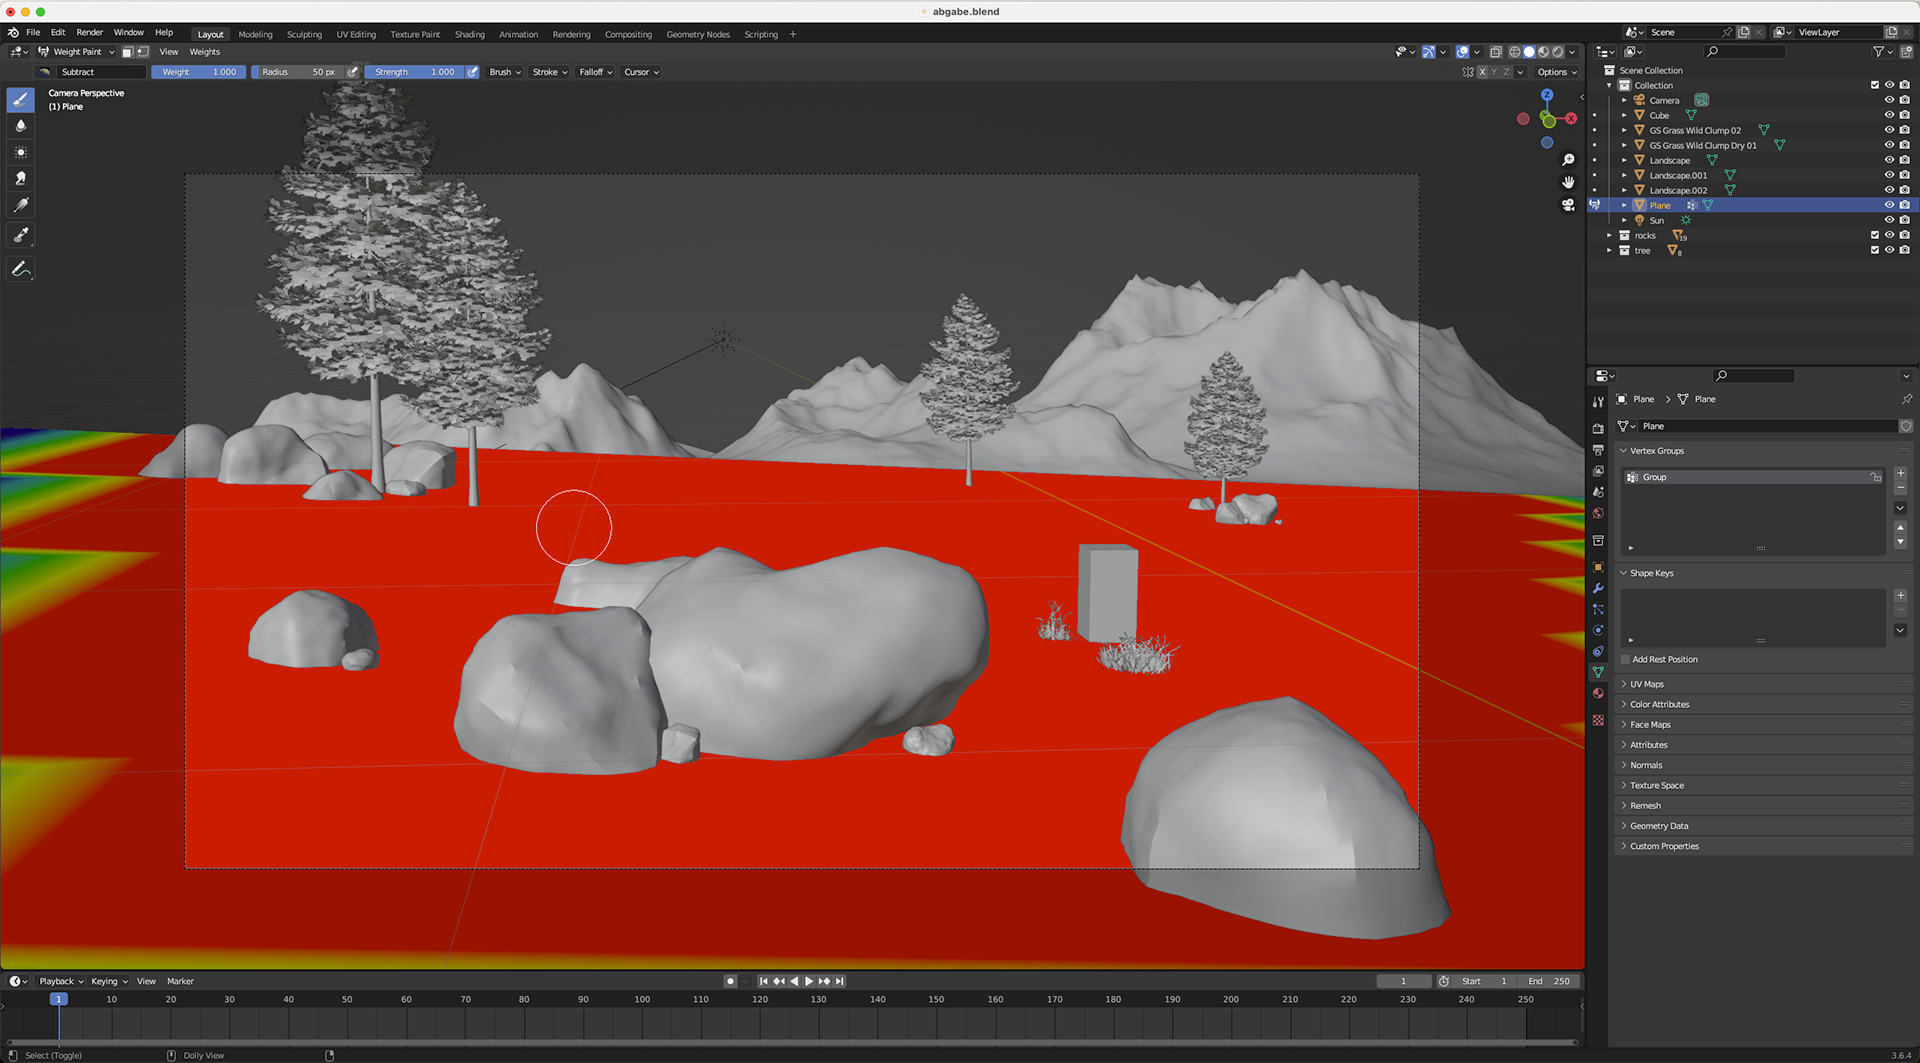The width and height of the screenshot is (1920, 1063).
Task: Add a new vertex group
Action: click(x=1900, y=473)
